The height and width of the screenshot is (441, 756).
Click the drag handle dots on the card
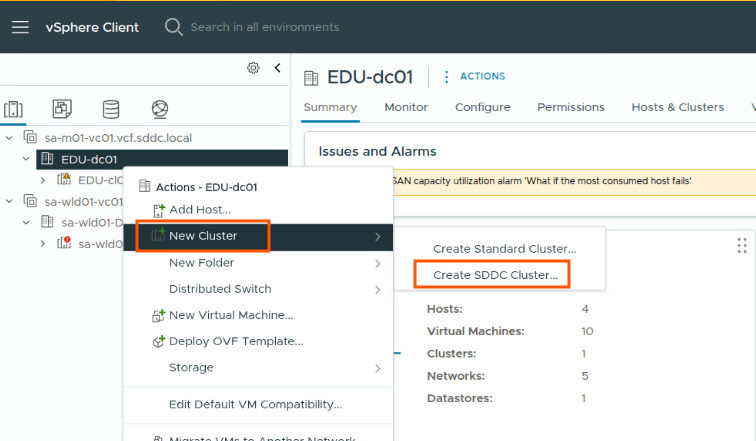pos(741,245)
